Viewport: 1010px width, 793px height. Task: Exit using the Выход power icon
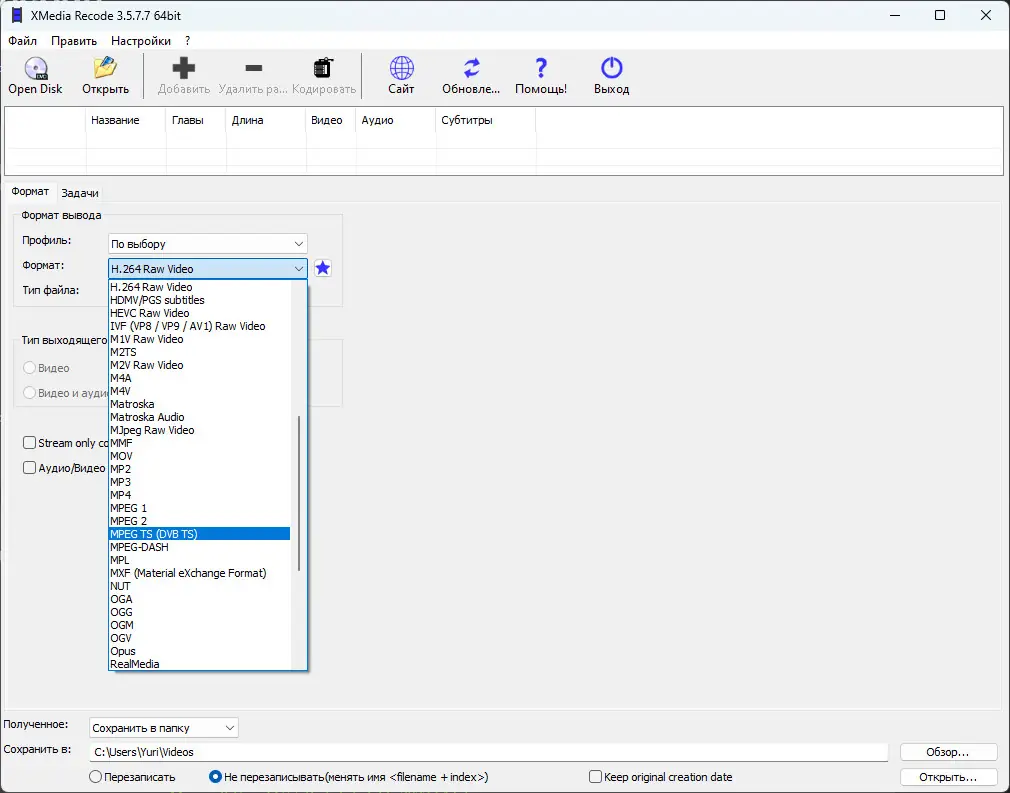tap(611, 68)
